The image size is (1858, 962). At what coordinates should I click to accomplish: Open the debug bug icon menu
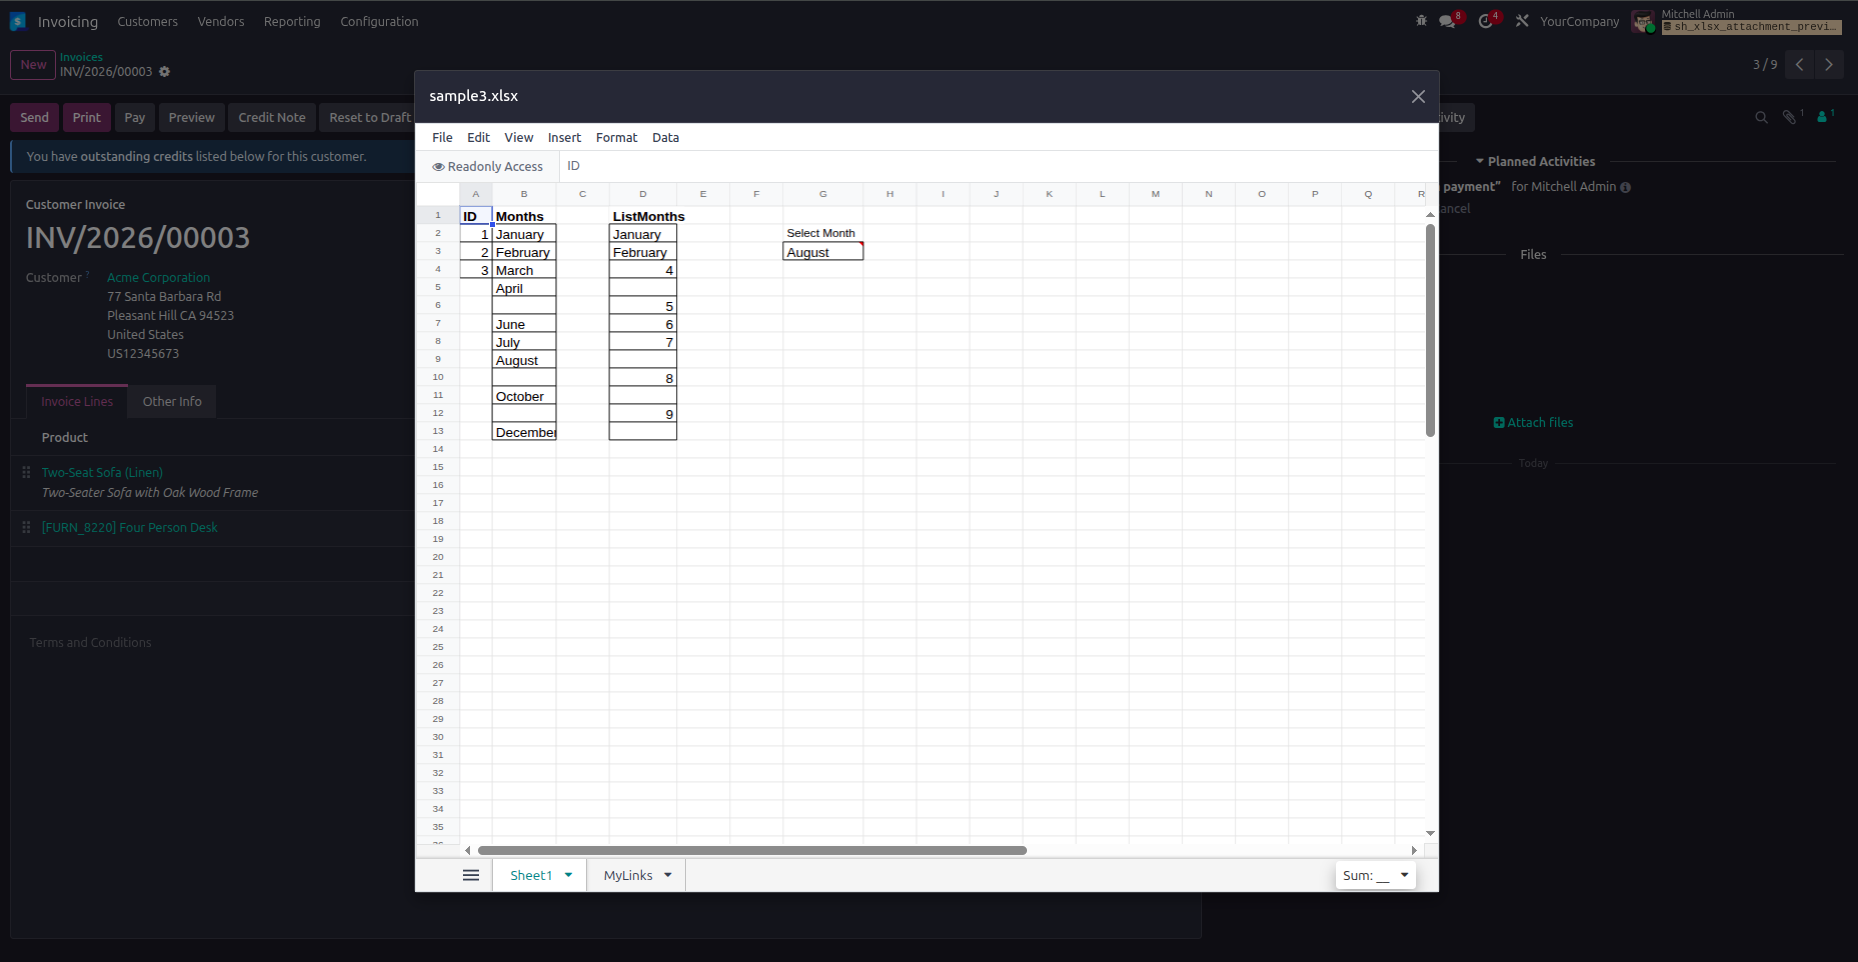(1421, 21)
